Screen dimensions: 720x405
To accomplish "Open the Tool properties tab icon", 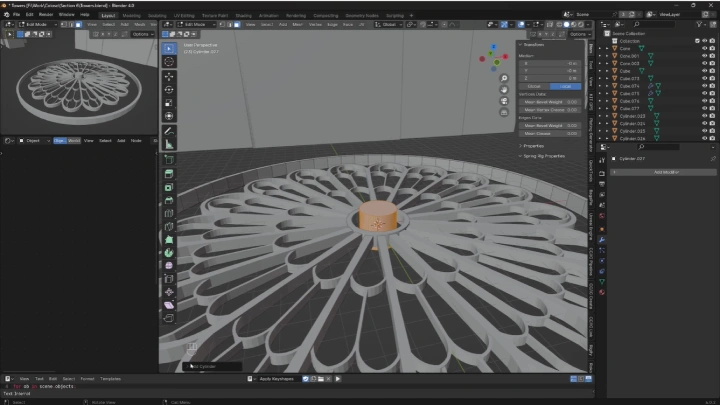I will point(602,160).
